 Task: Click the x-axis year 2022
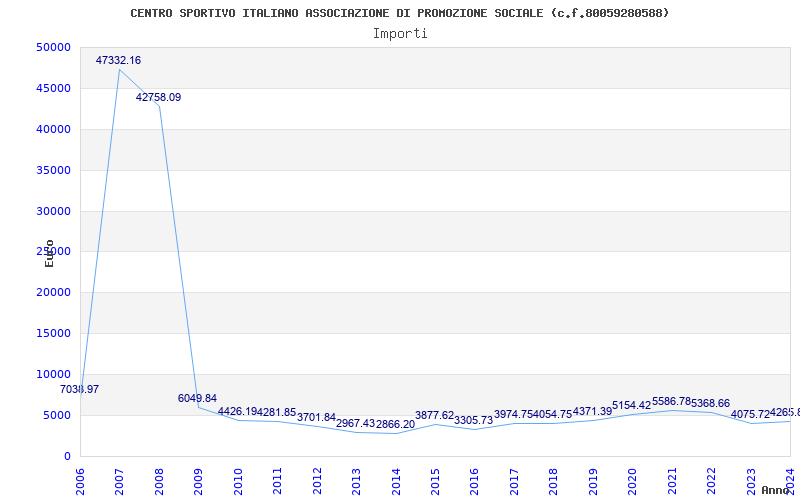click(x=712, y=482)
